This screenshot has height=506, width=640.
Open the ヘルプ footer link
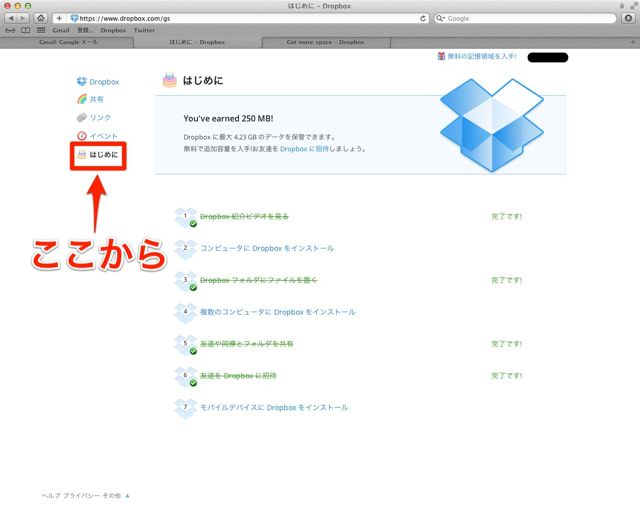(x=50, y=496)
